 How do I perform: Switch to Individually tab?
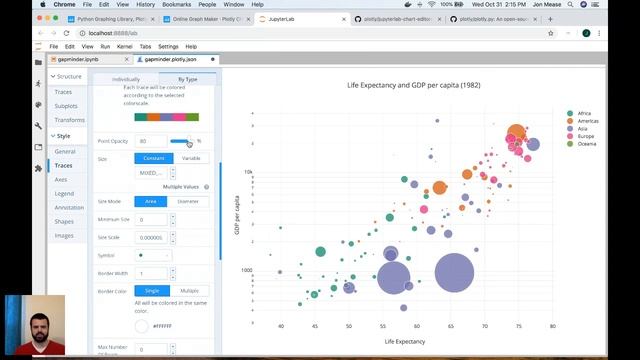tap(126, 79)
